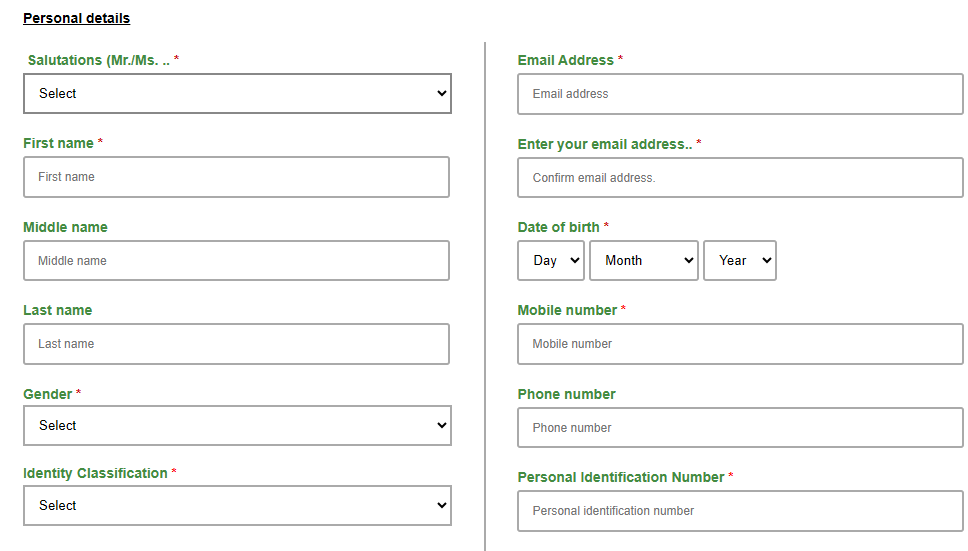Click the Date of birth label
This screenshot has height=551, width=968.
(x=558, y=227)
